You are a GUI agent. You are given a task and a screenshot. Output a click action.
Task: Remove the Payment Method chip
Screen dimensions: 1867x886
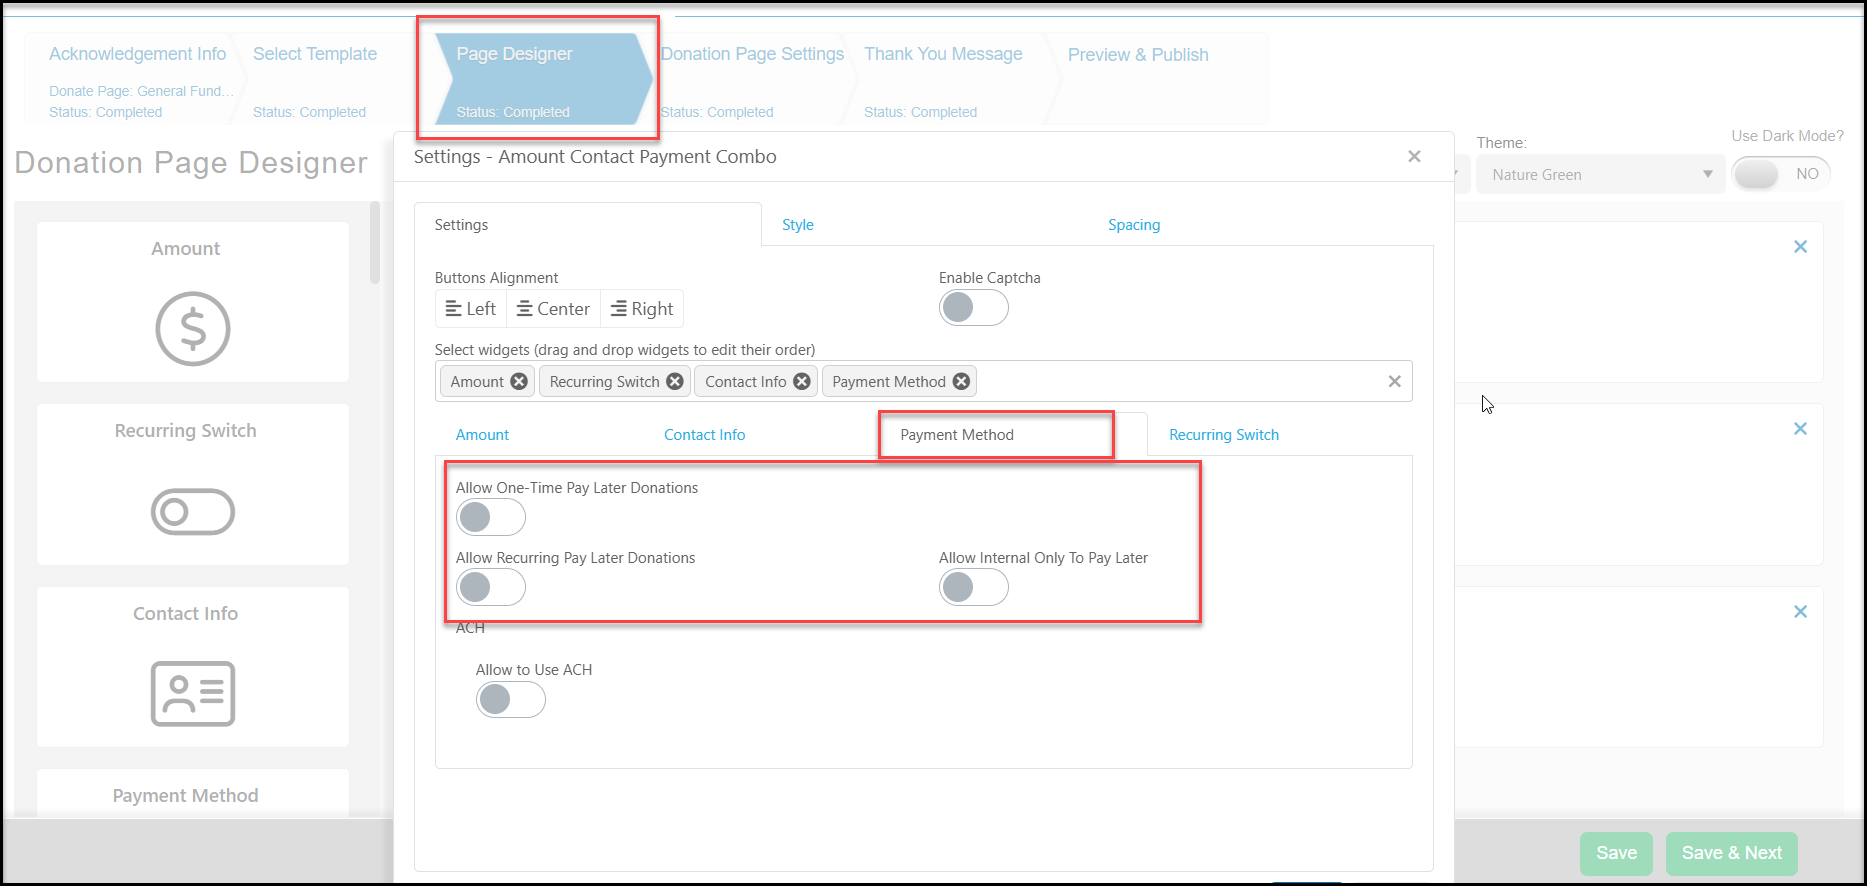pos(961,381)
